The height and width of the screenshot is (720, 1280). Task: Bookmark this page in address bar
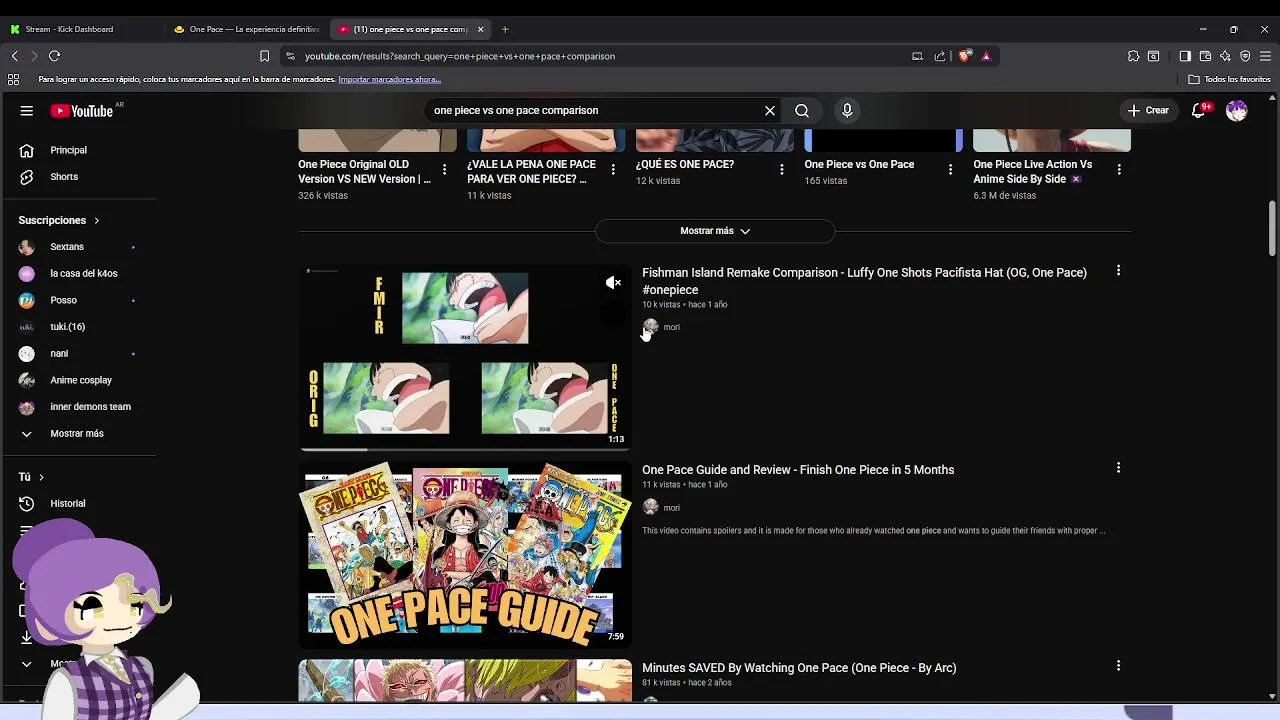pos(264,56)
